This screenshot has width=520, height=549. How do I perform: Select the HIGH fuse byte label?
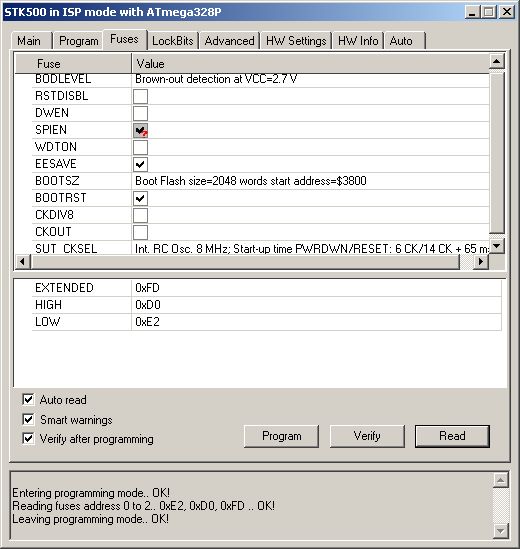(48, 305)
